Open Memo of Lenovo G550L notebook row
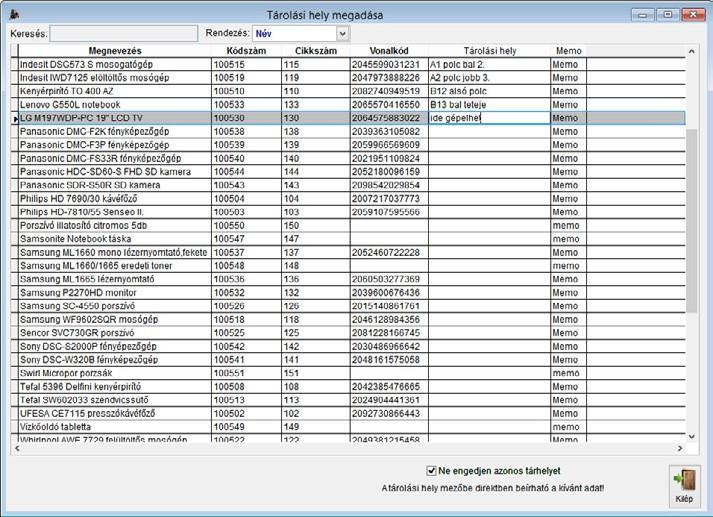Screen dimensions: 713x517 pyautogui.click(x=568, y=105)
